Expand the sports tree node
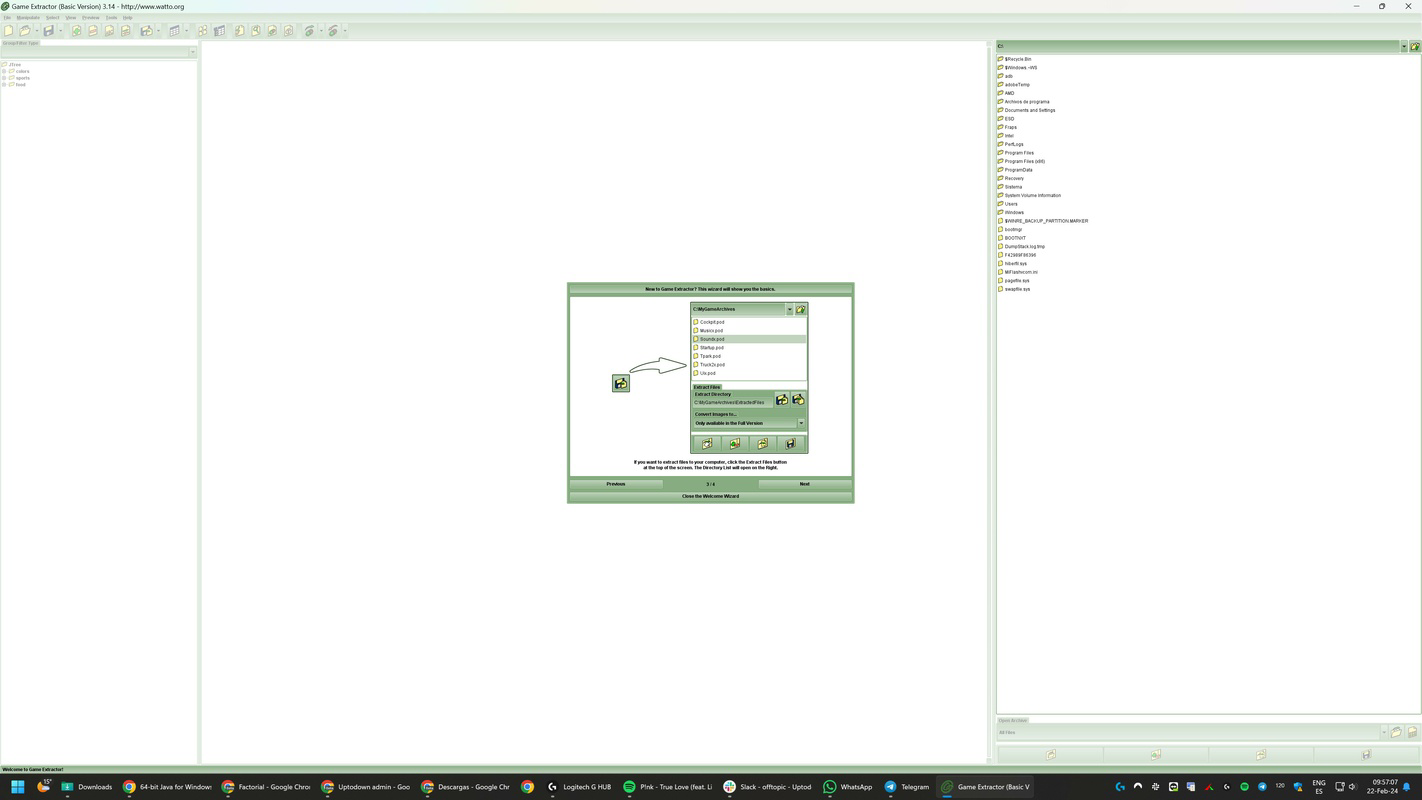The width and height of the screenshot is (1422, 800). click(4, 78)
